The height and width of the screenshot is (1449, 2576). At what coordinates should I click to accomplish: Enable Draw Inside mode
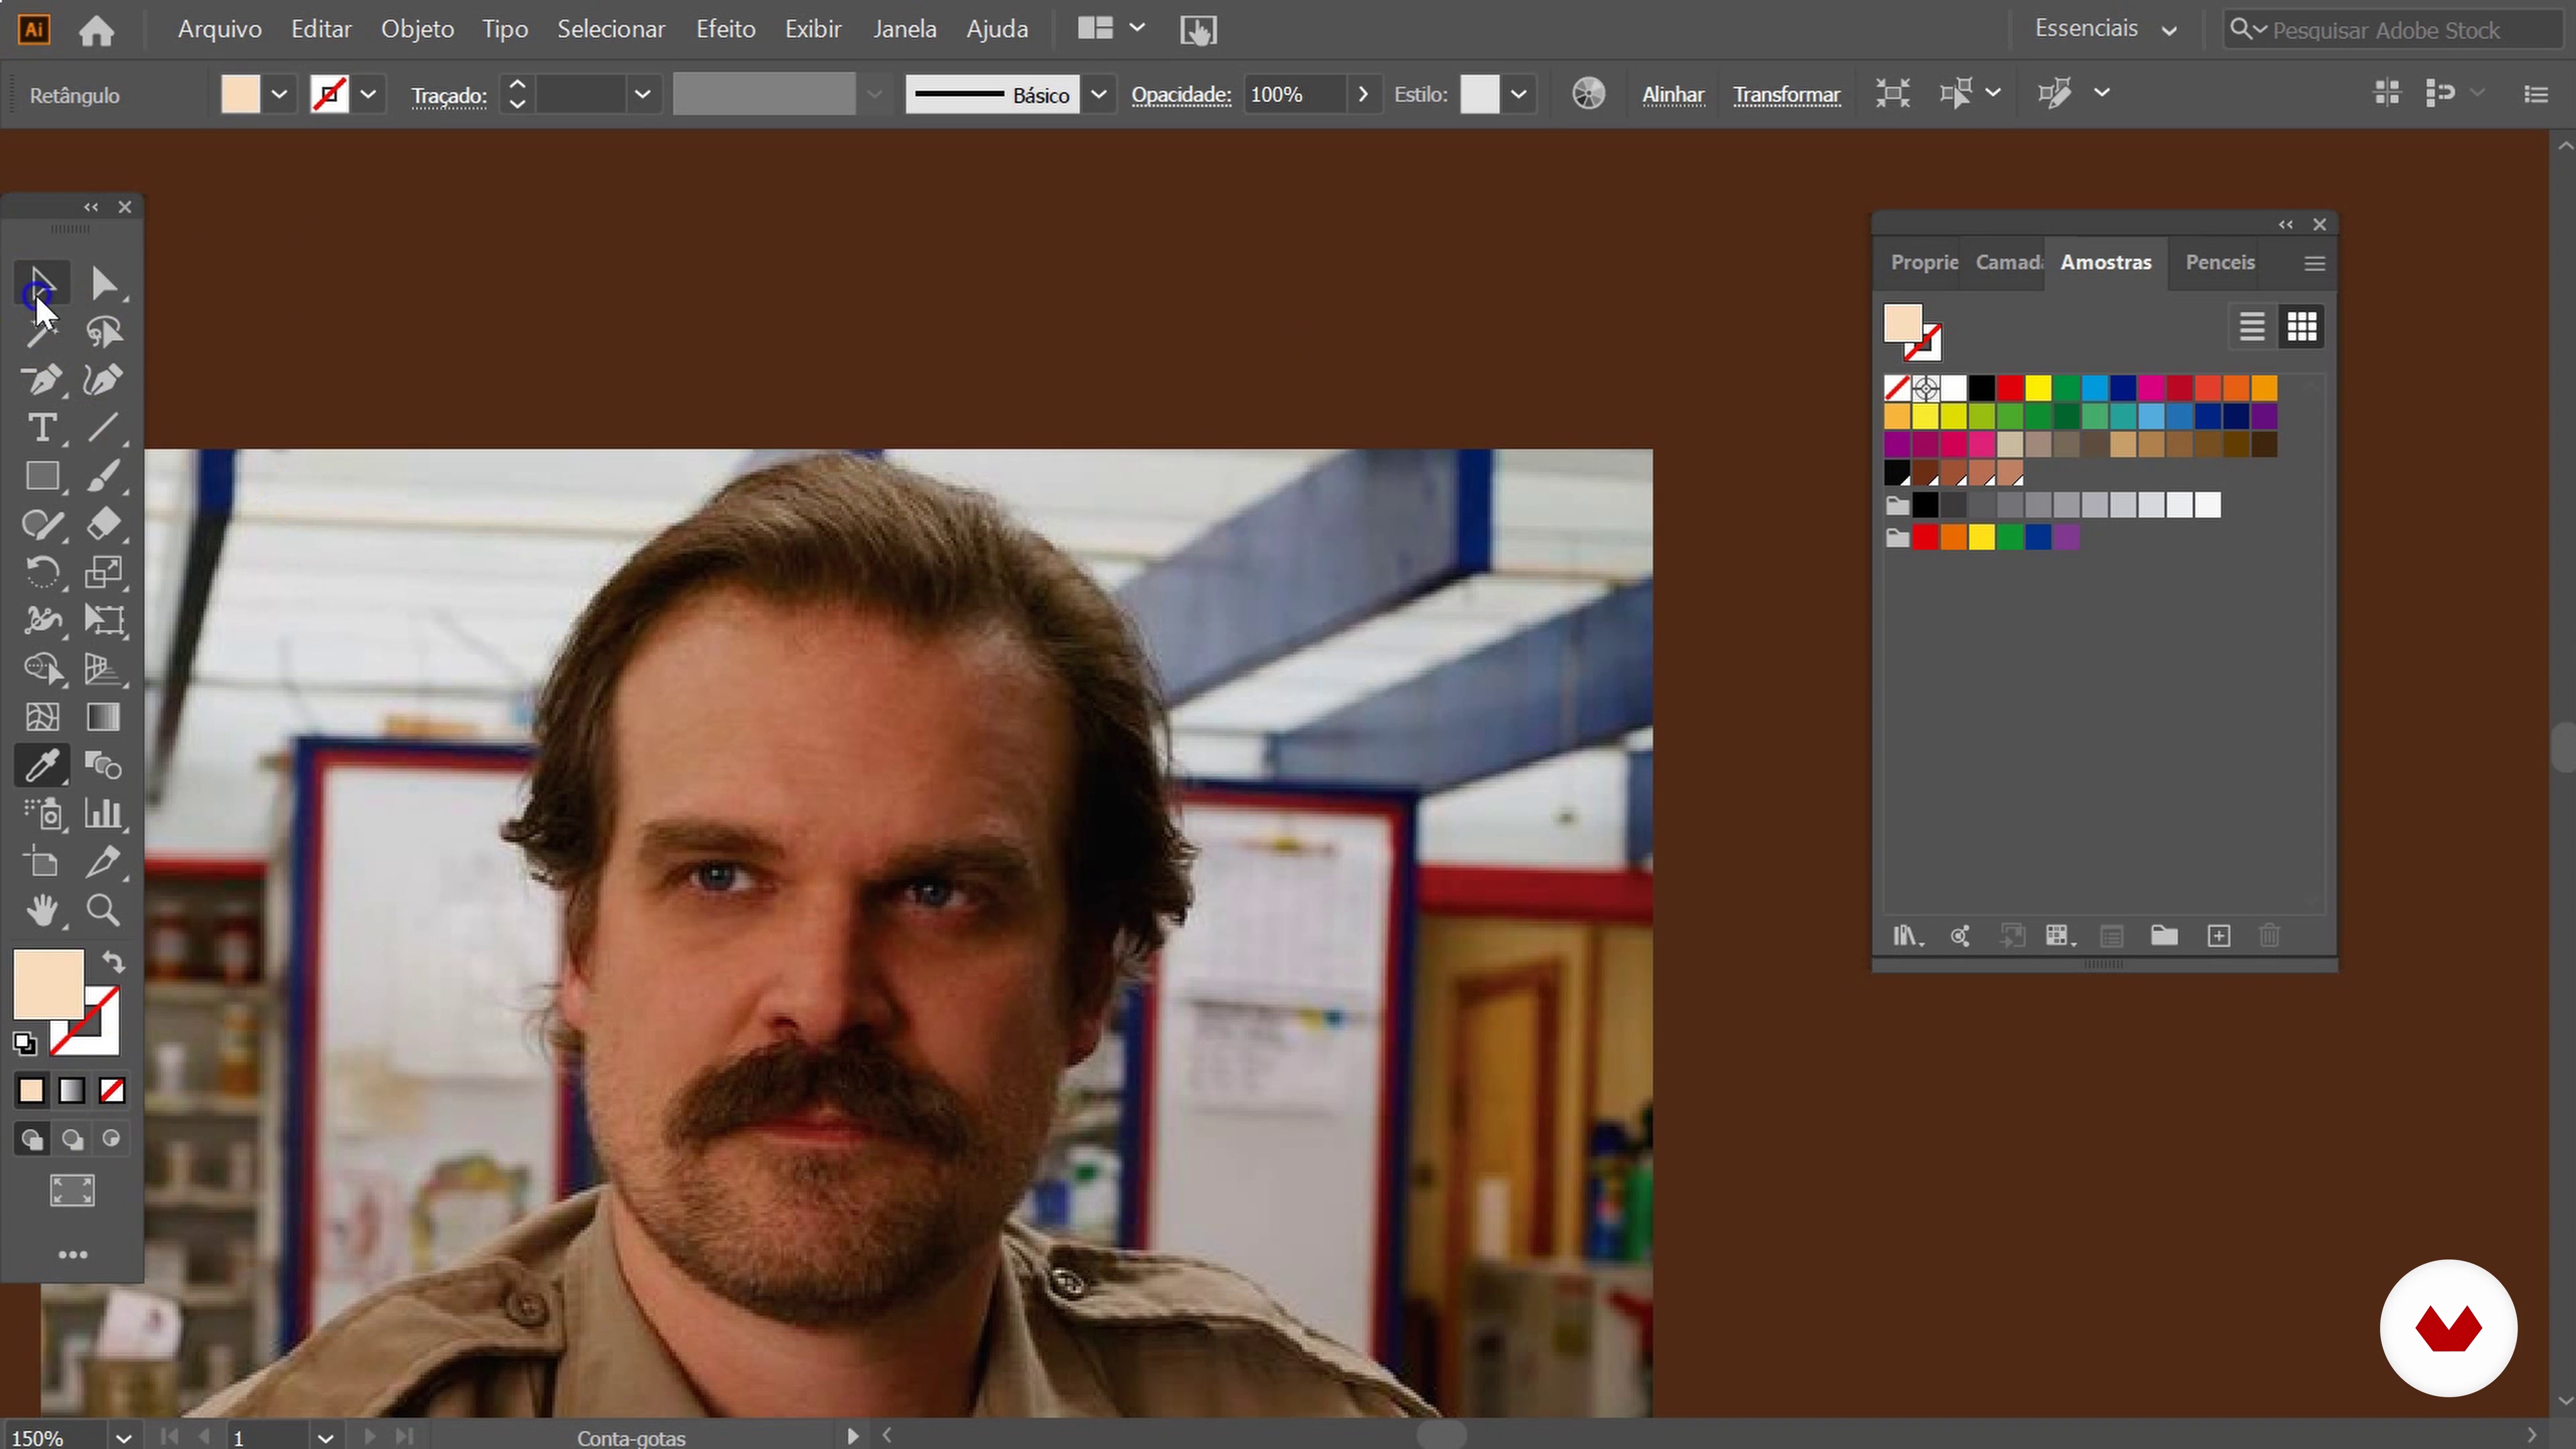pos(112,1140)
